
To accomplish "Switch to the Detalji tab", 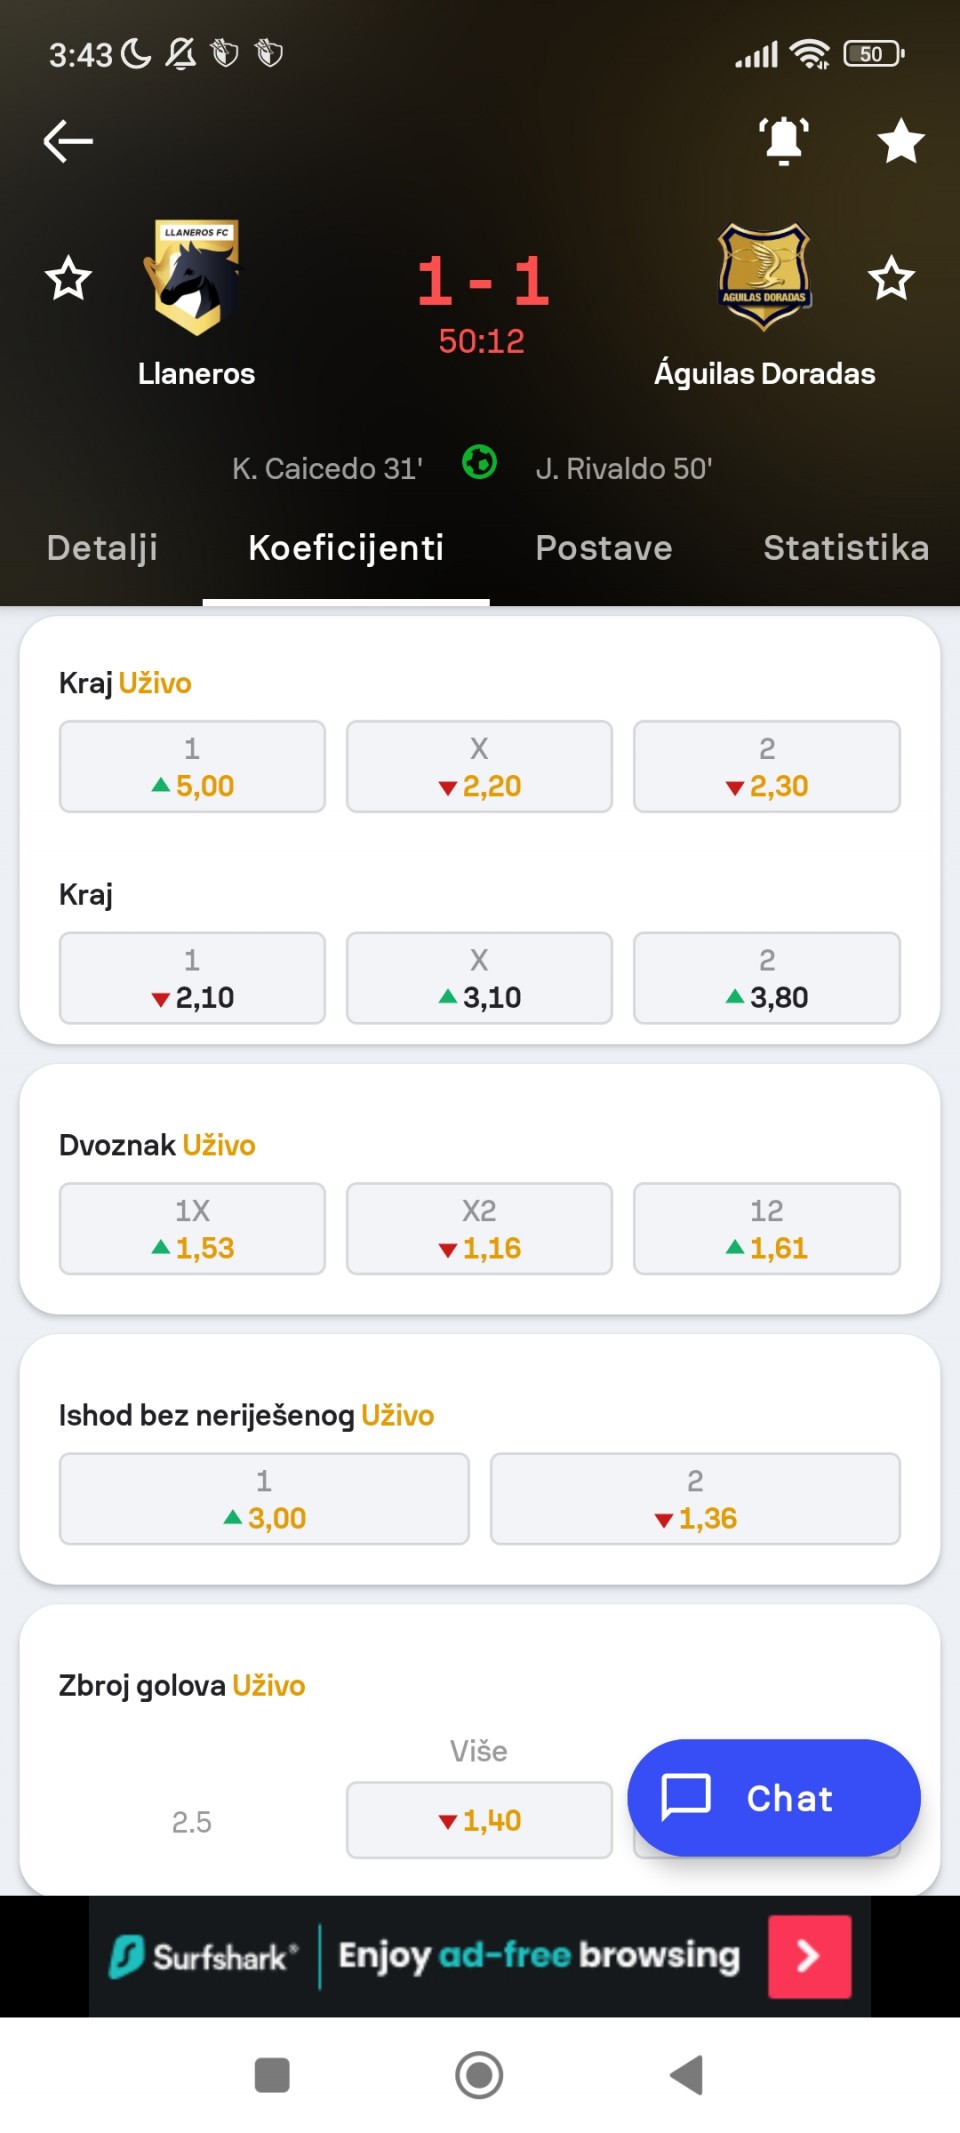I will coord(102,548).
